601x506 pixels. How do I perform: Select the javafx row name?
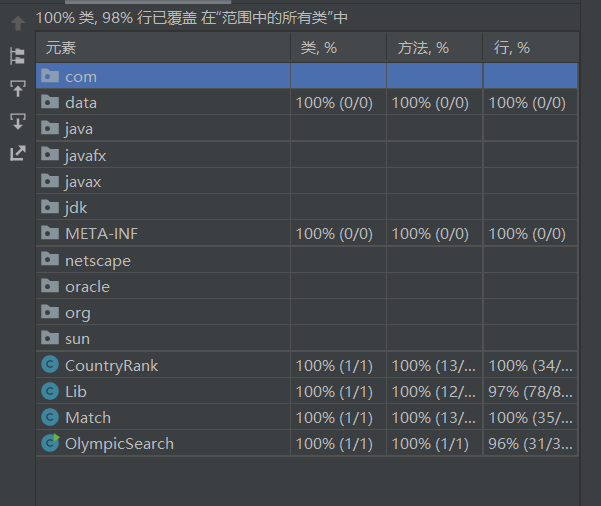[85, 156]
